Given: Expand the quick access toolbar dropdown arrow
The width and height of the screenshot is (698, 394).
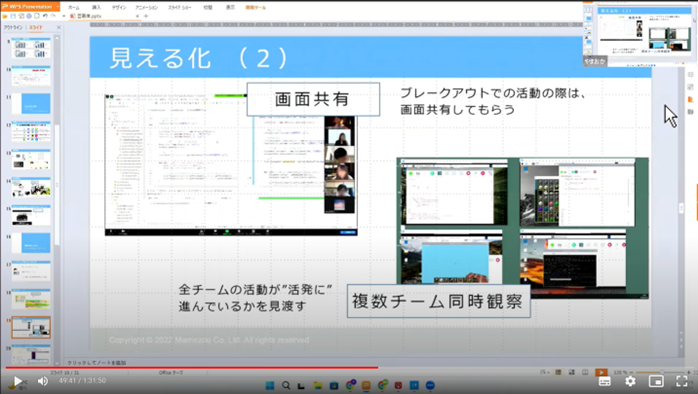Looking at the screenshot, I should pyautogui.click(x=64, y=16).
